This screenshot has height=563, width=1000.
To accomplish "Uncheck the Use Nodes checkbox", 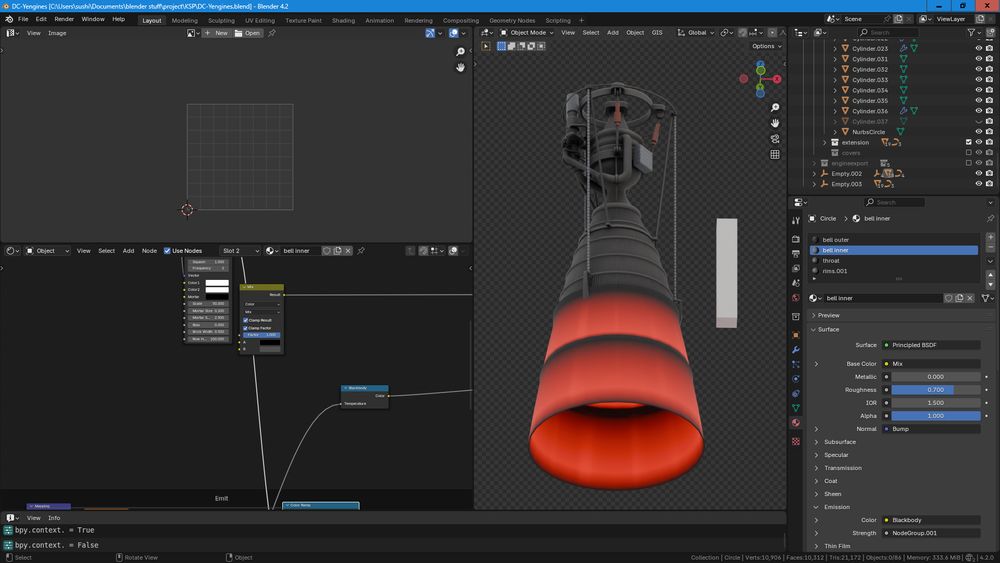I will coord(167,251).
